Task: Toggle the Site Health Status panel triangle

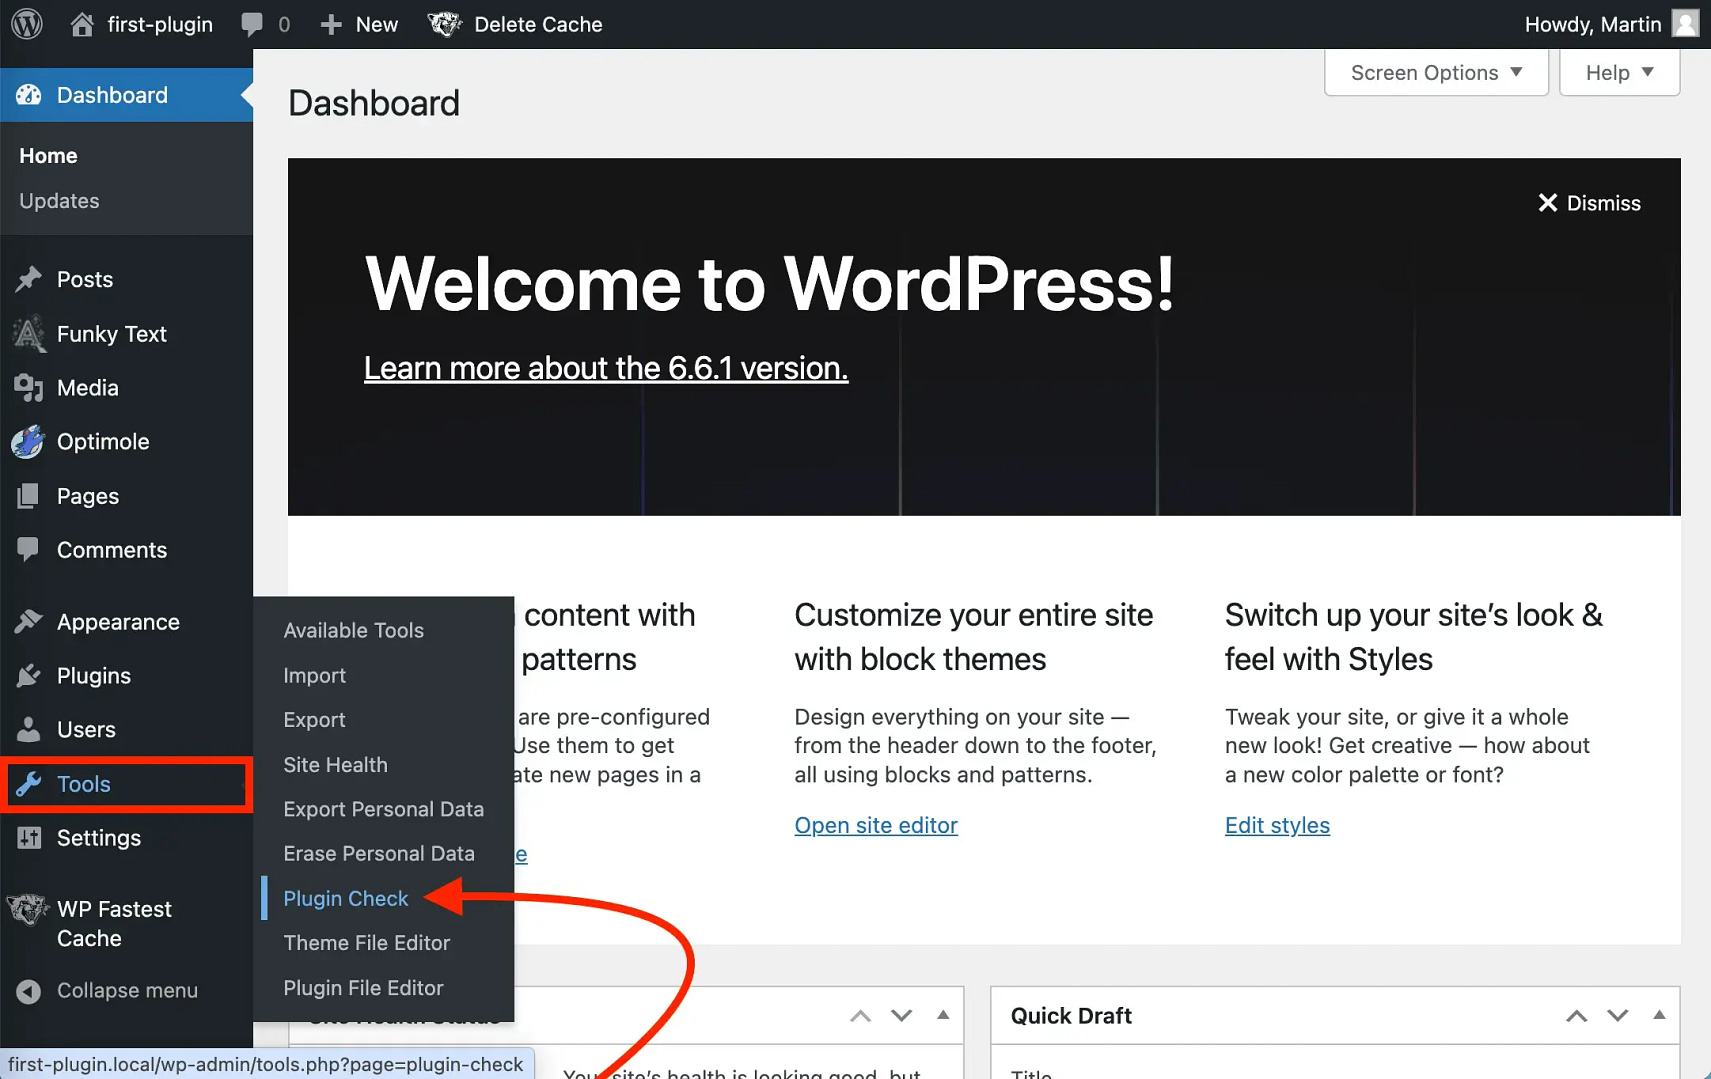Action: (943, 1015)
